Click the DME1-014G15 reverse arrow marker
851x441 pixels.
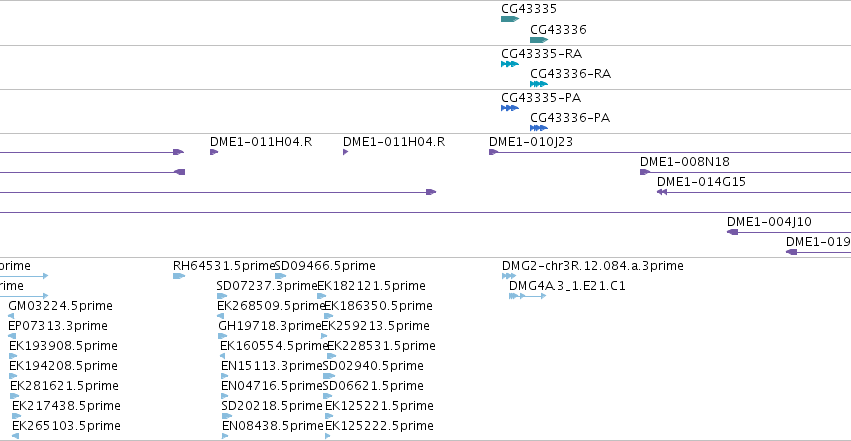pos(662,192)
